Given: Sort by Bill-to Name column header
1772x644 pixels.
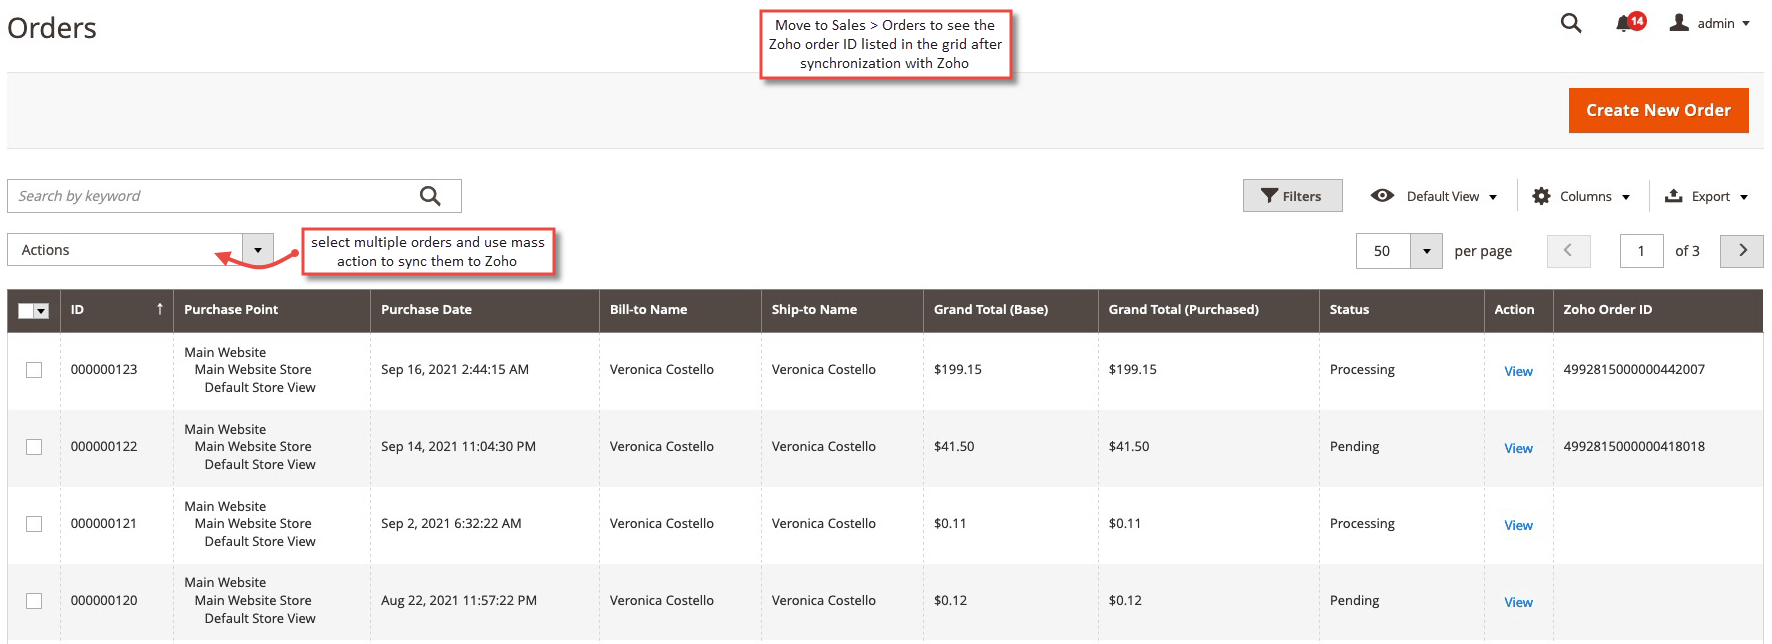Looking at the screenshot, I should coord(680,310).
